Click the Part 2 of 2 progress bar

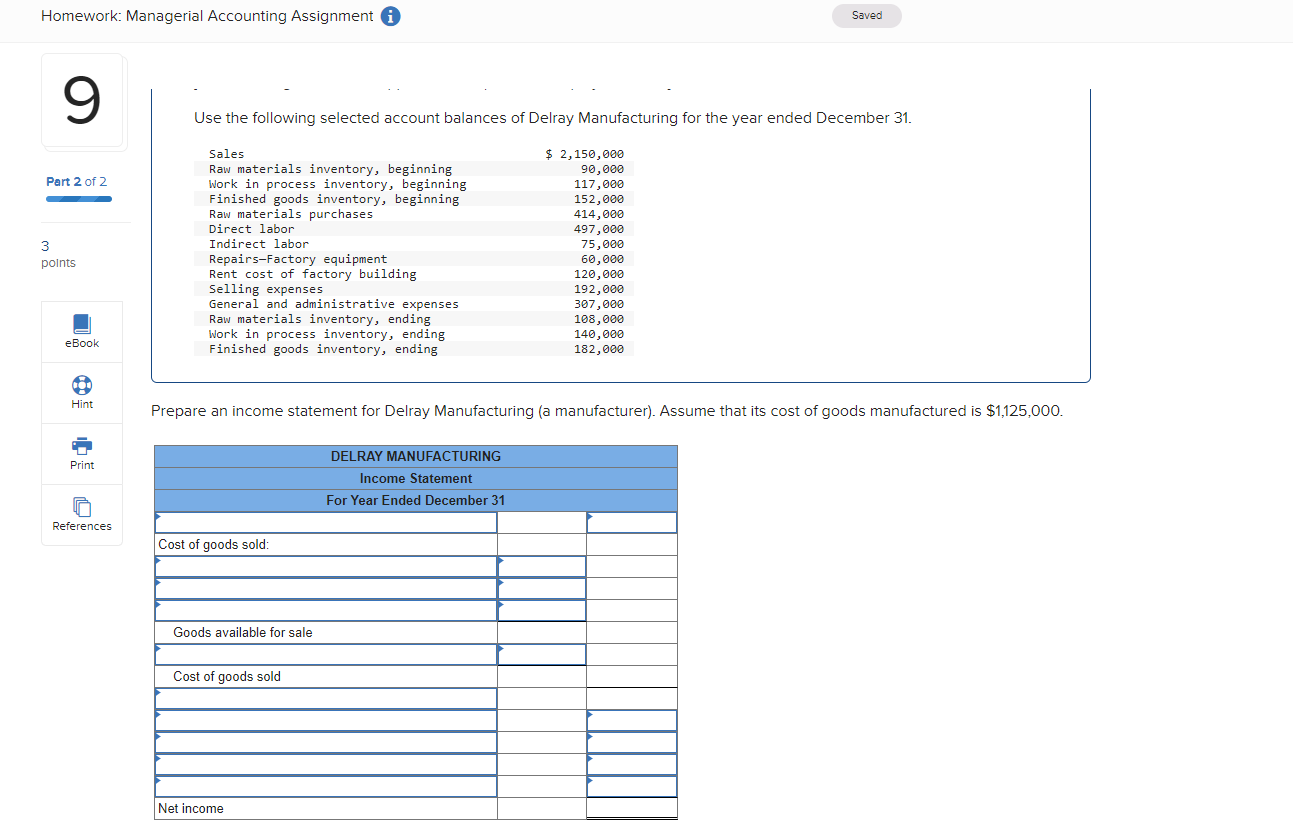point(79,198)
